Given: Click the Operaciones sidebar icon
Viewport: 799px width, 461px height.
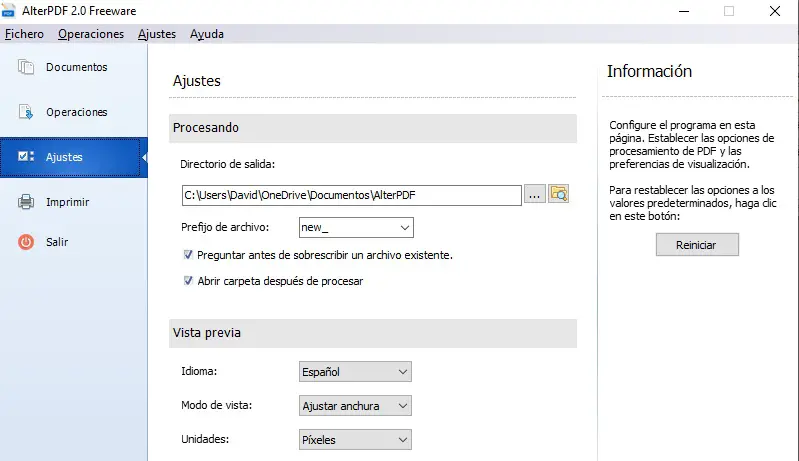Looking at the screenshot, I should pyautogui.click(x=27, y=113).
